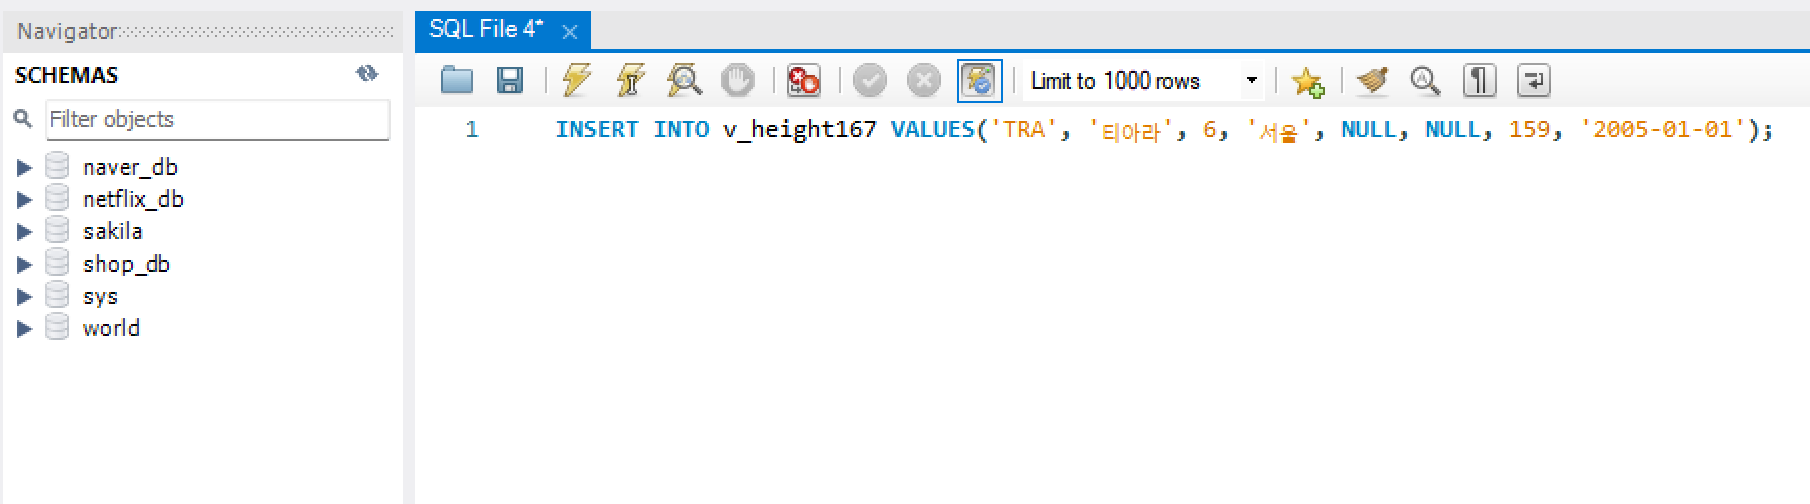Click the 'TRA' string literal in the query
The width and height of the screenshot is (1810, 504).
click(1024, 129)
